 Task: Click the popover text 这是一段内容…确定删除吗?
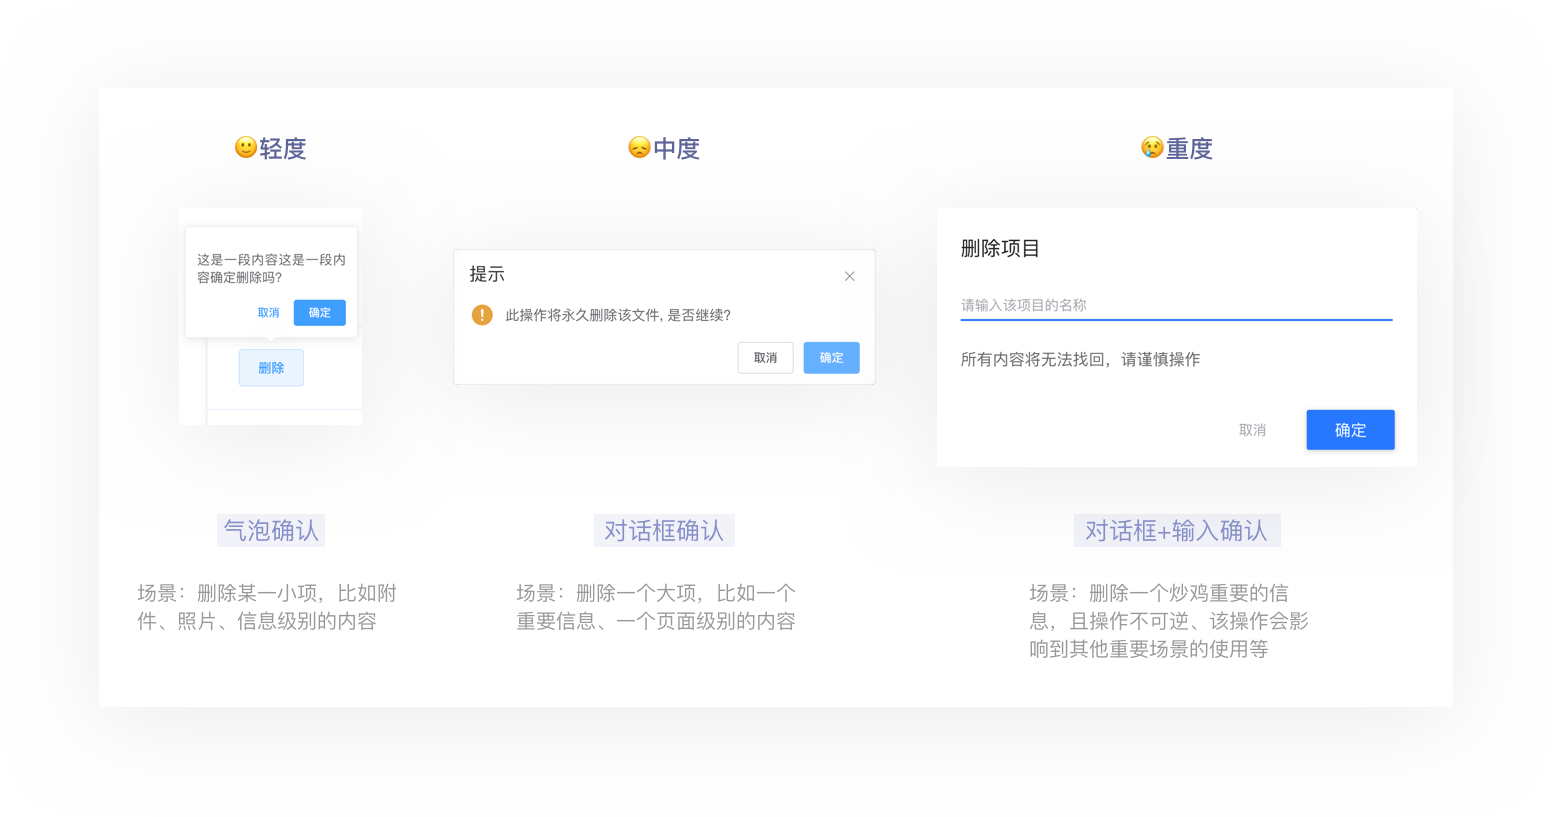click(x=271, y=268)
